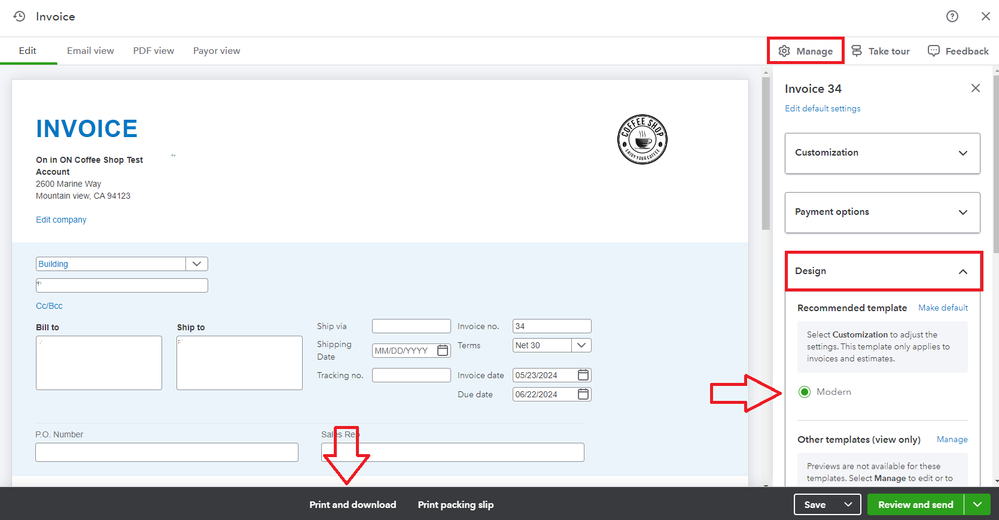Open the Invoice date calendar icon
The width and height of the screenshot is (999, 520).
coord(583,375)
